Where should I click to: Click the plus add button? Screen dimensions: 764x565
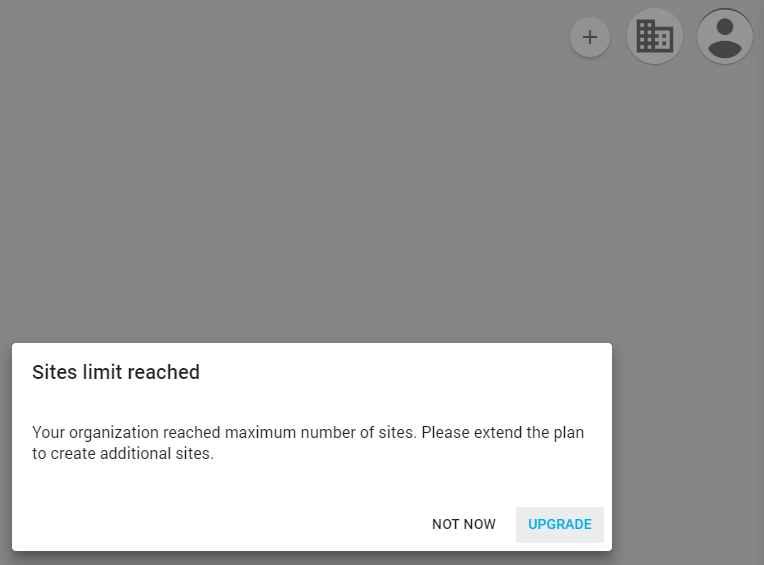pyautogui.click(x=590, y=37)
